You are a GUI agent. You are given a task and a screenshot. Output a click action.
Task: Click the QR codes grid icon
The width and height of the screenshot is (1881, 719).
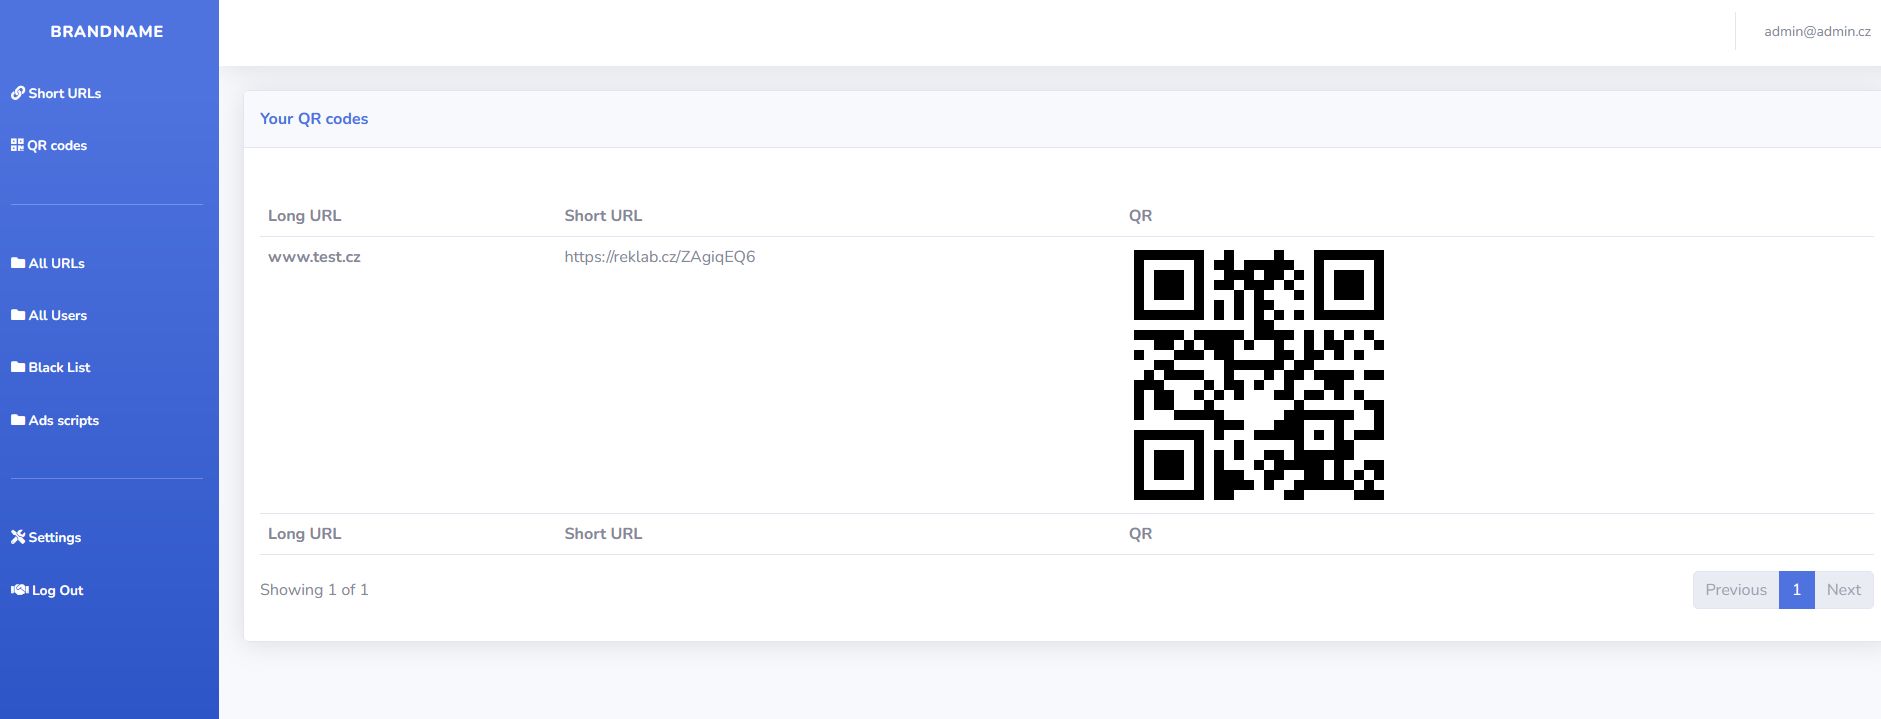pyautogui.click(x=17, y=145)
